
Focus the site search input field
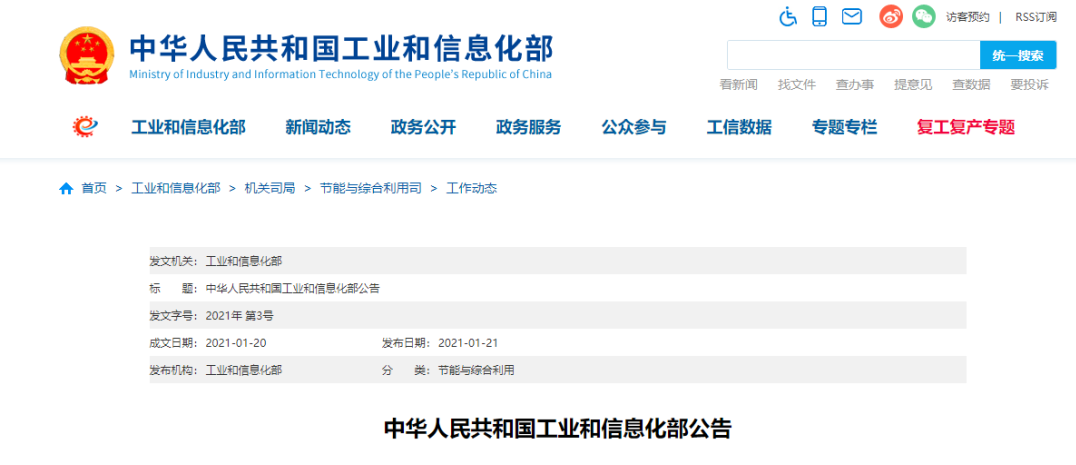coord(854,55)
